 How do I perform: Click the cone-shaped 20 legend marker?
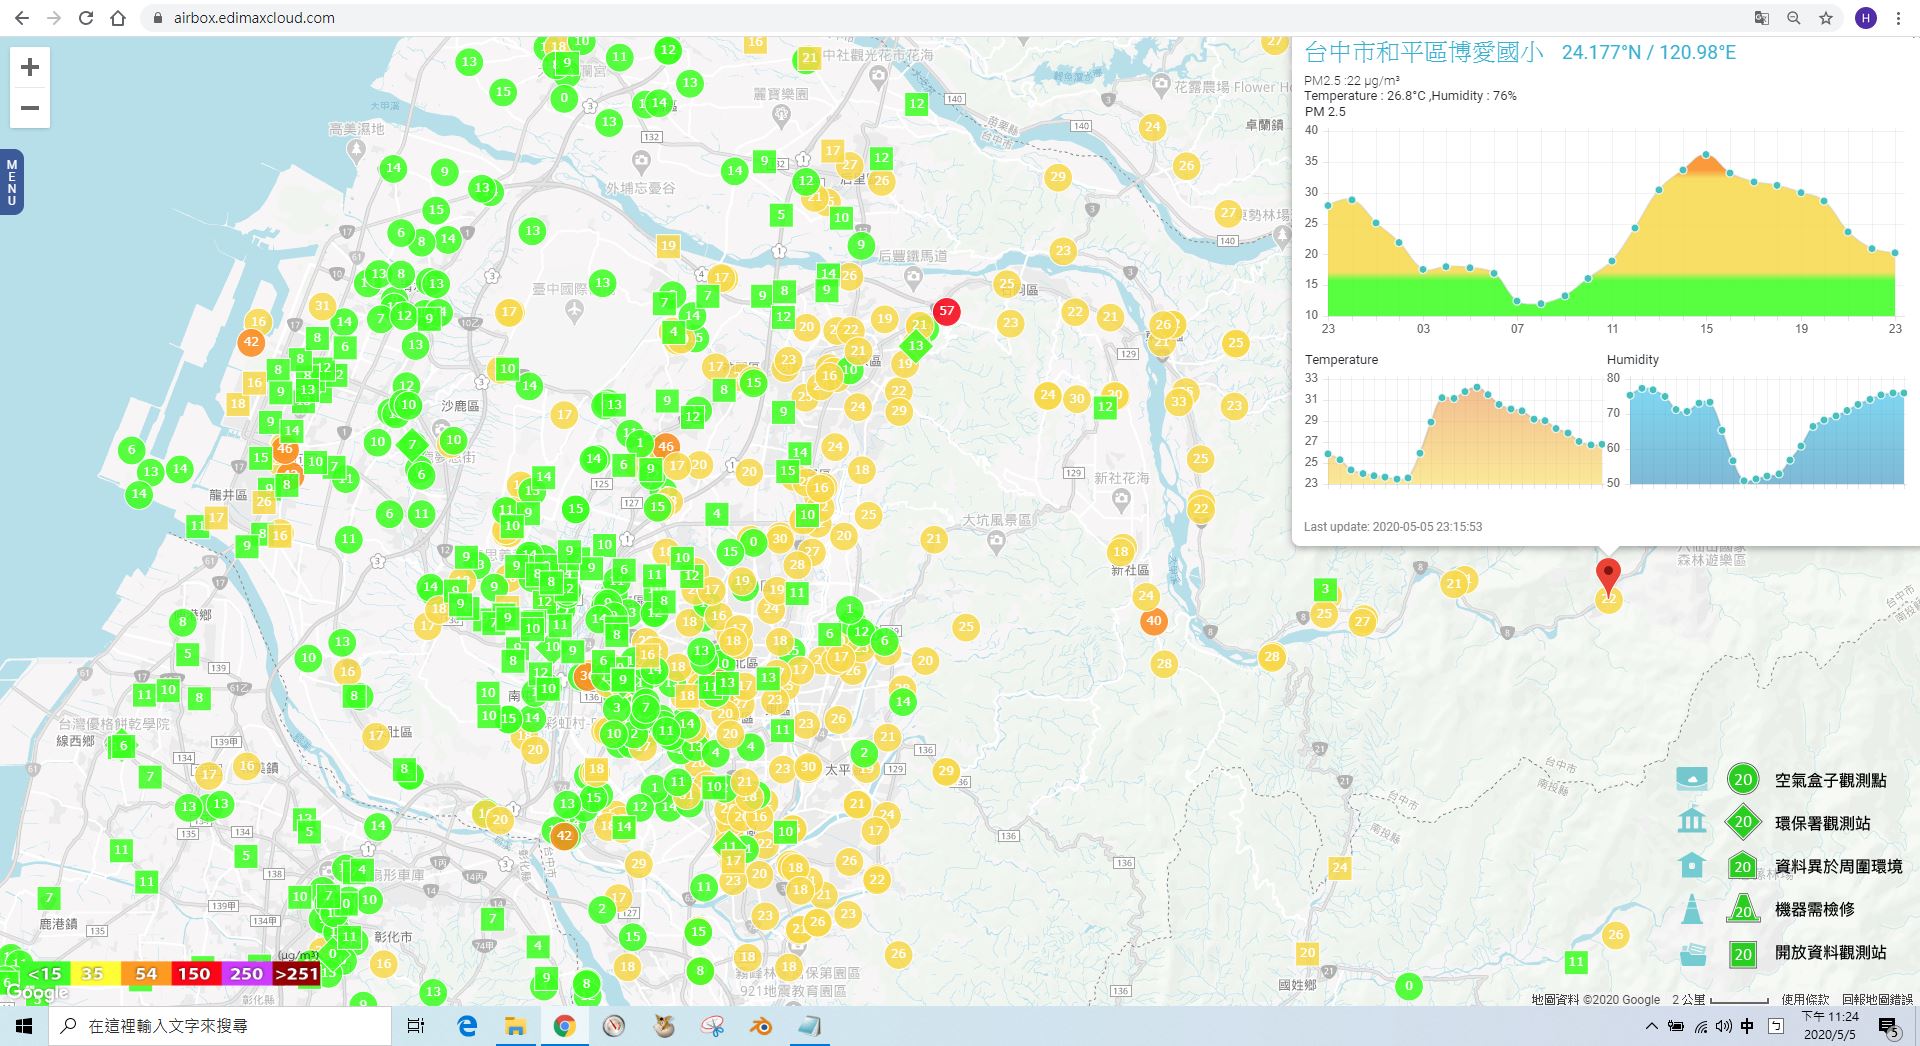1743,908
